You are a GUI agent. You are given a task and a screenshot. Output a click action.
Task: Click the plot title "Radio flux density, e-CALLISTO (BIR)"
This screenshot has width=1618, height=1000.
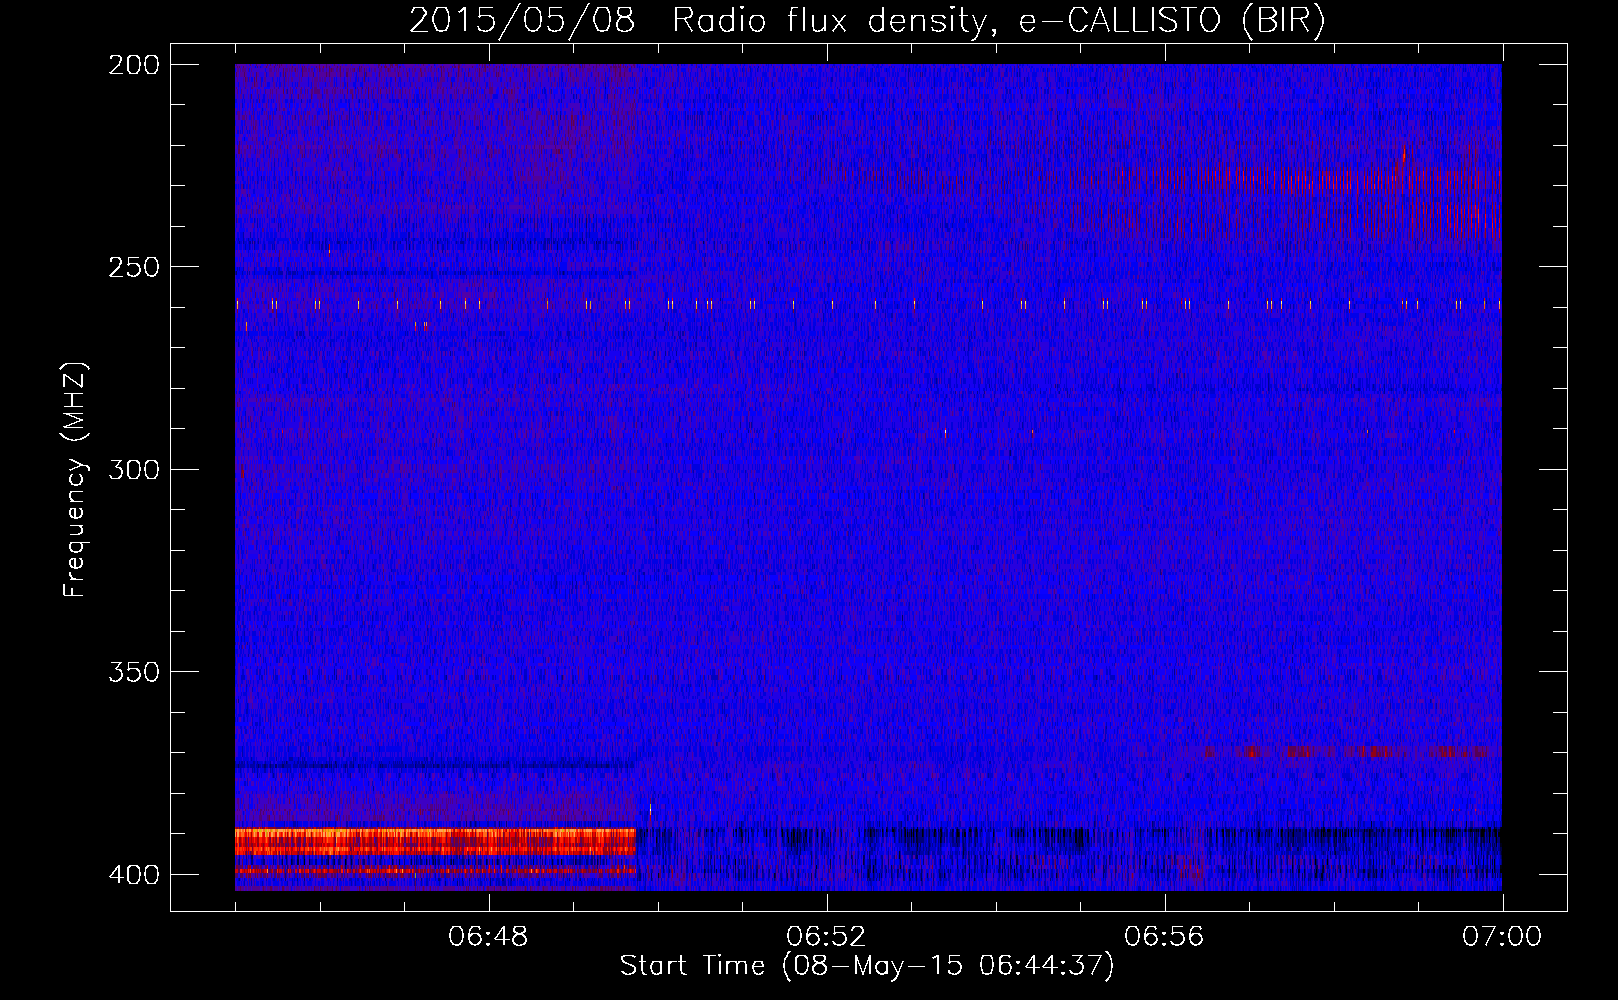coord(999,21)
